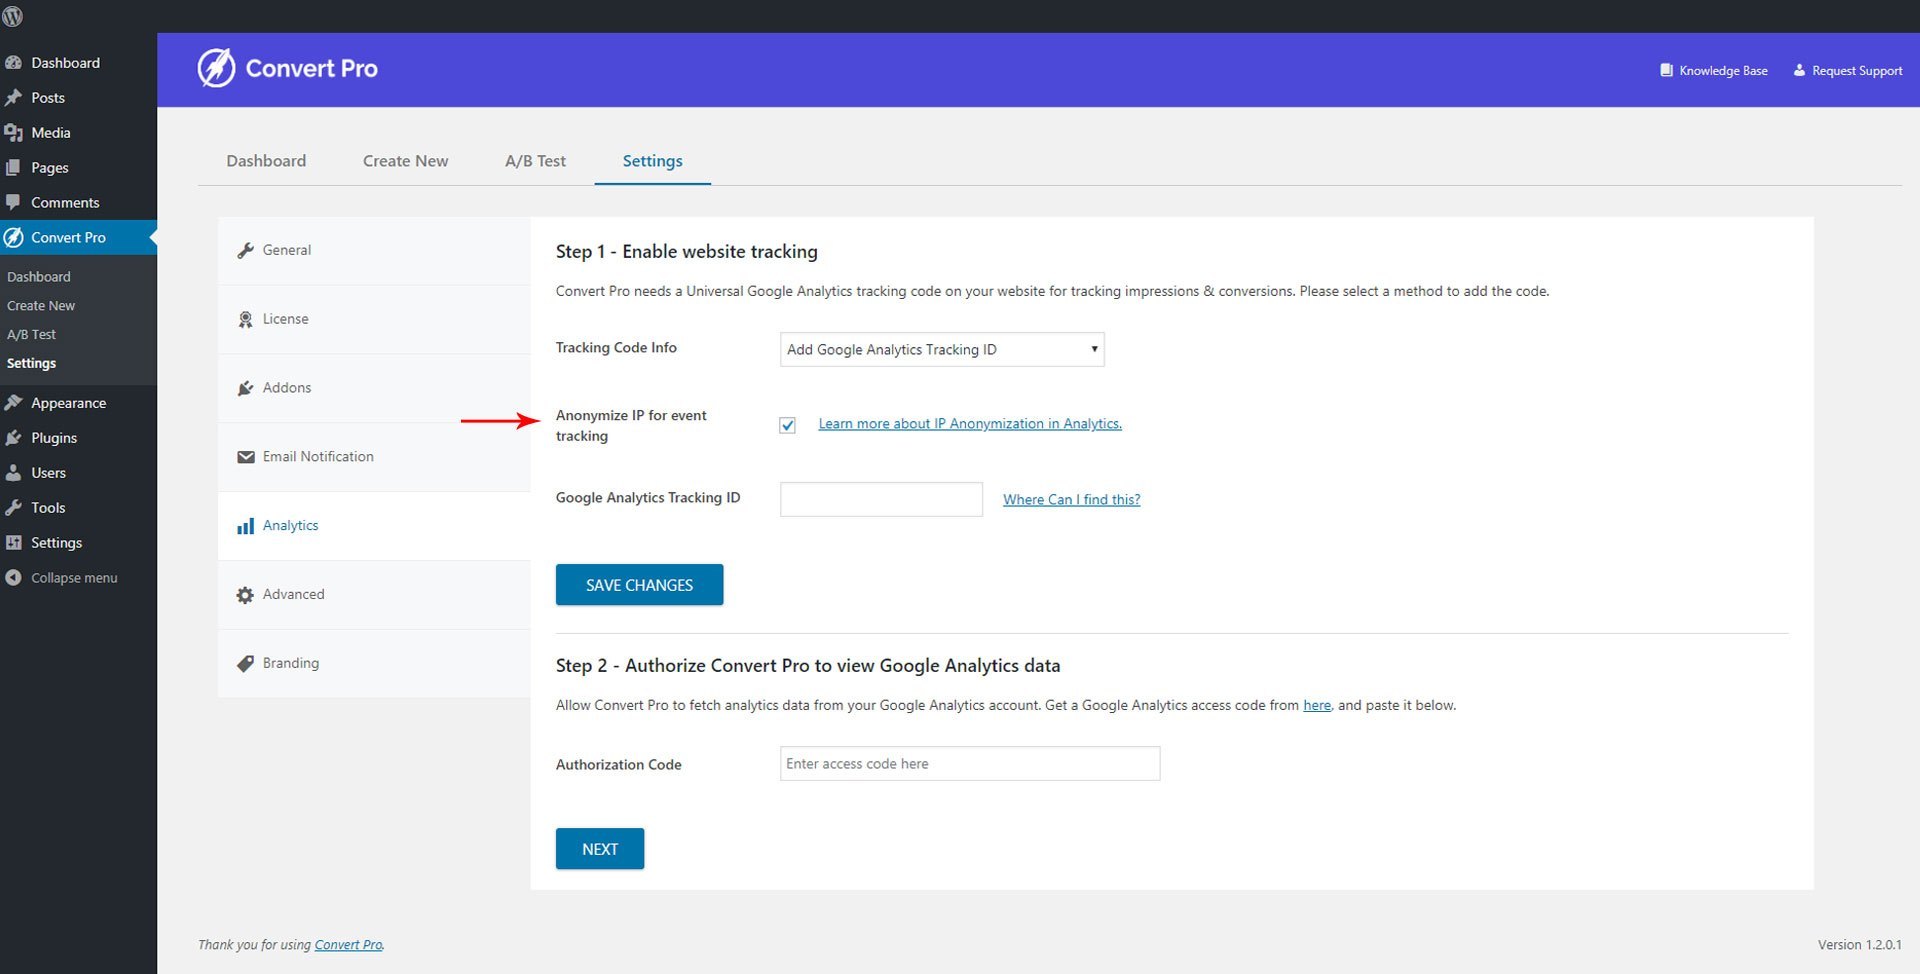Open the Convert Pro footer link
The height and width of the screenshot is (974, 1920).
[x=349, y=945]
